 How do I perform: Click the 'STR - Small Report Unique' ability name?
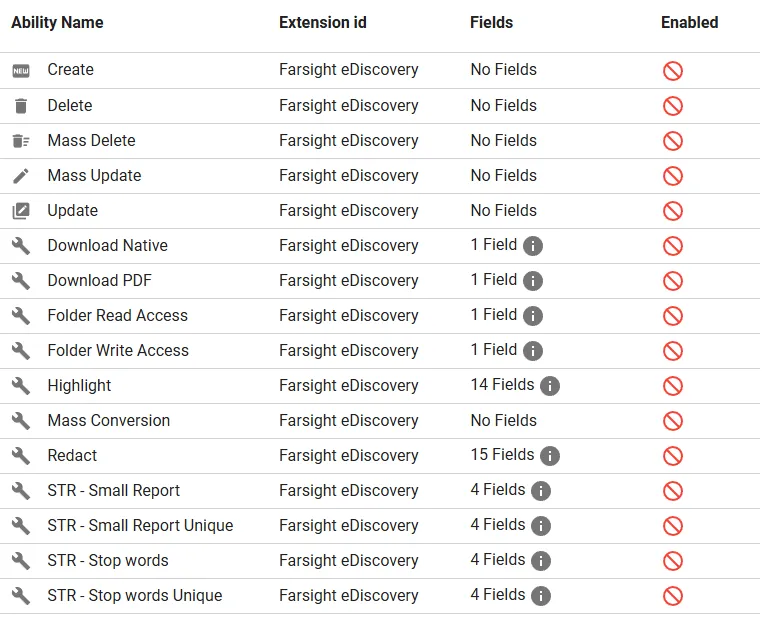[x=140, y=525]
